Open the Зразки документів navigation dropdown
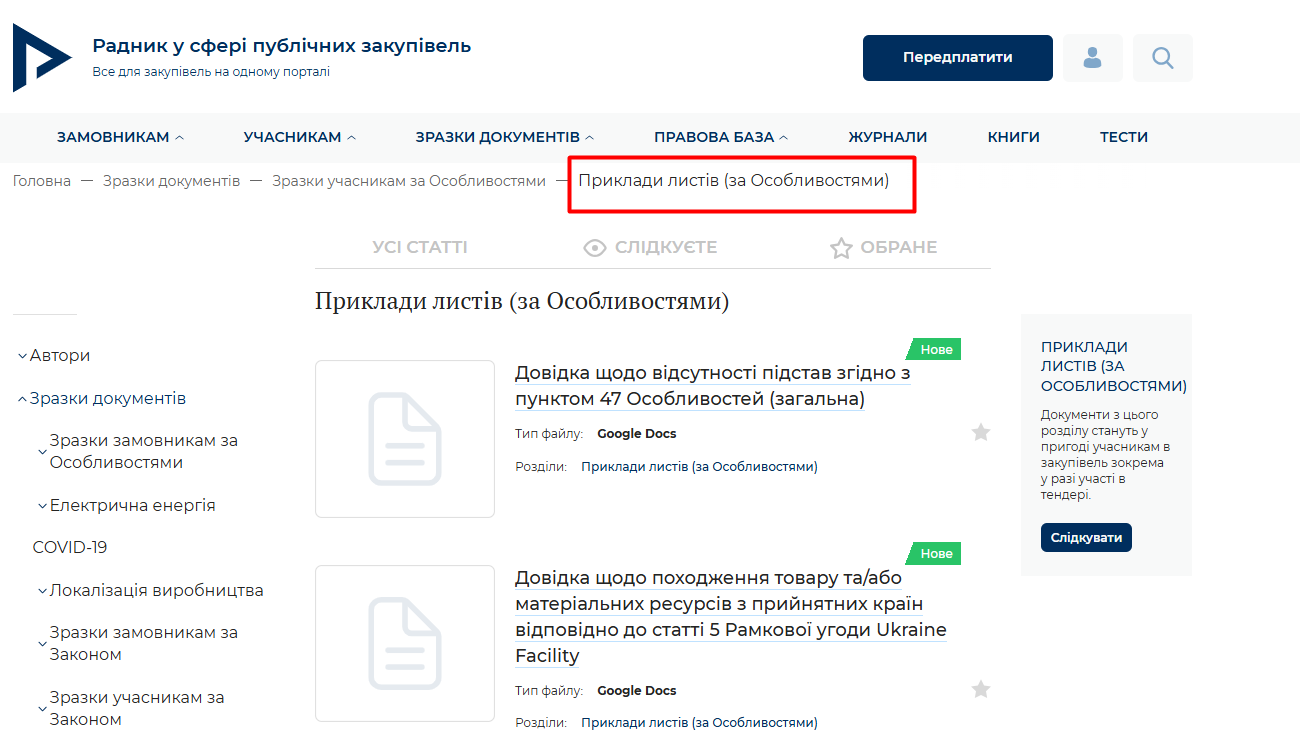This screenshot has width=1300, height=734. point(504,137)
